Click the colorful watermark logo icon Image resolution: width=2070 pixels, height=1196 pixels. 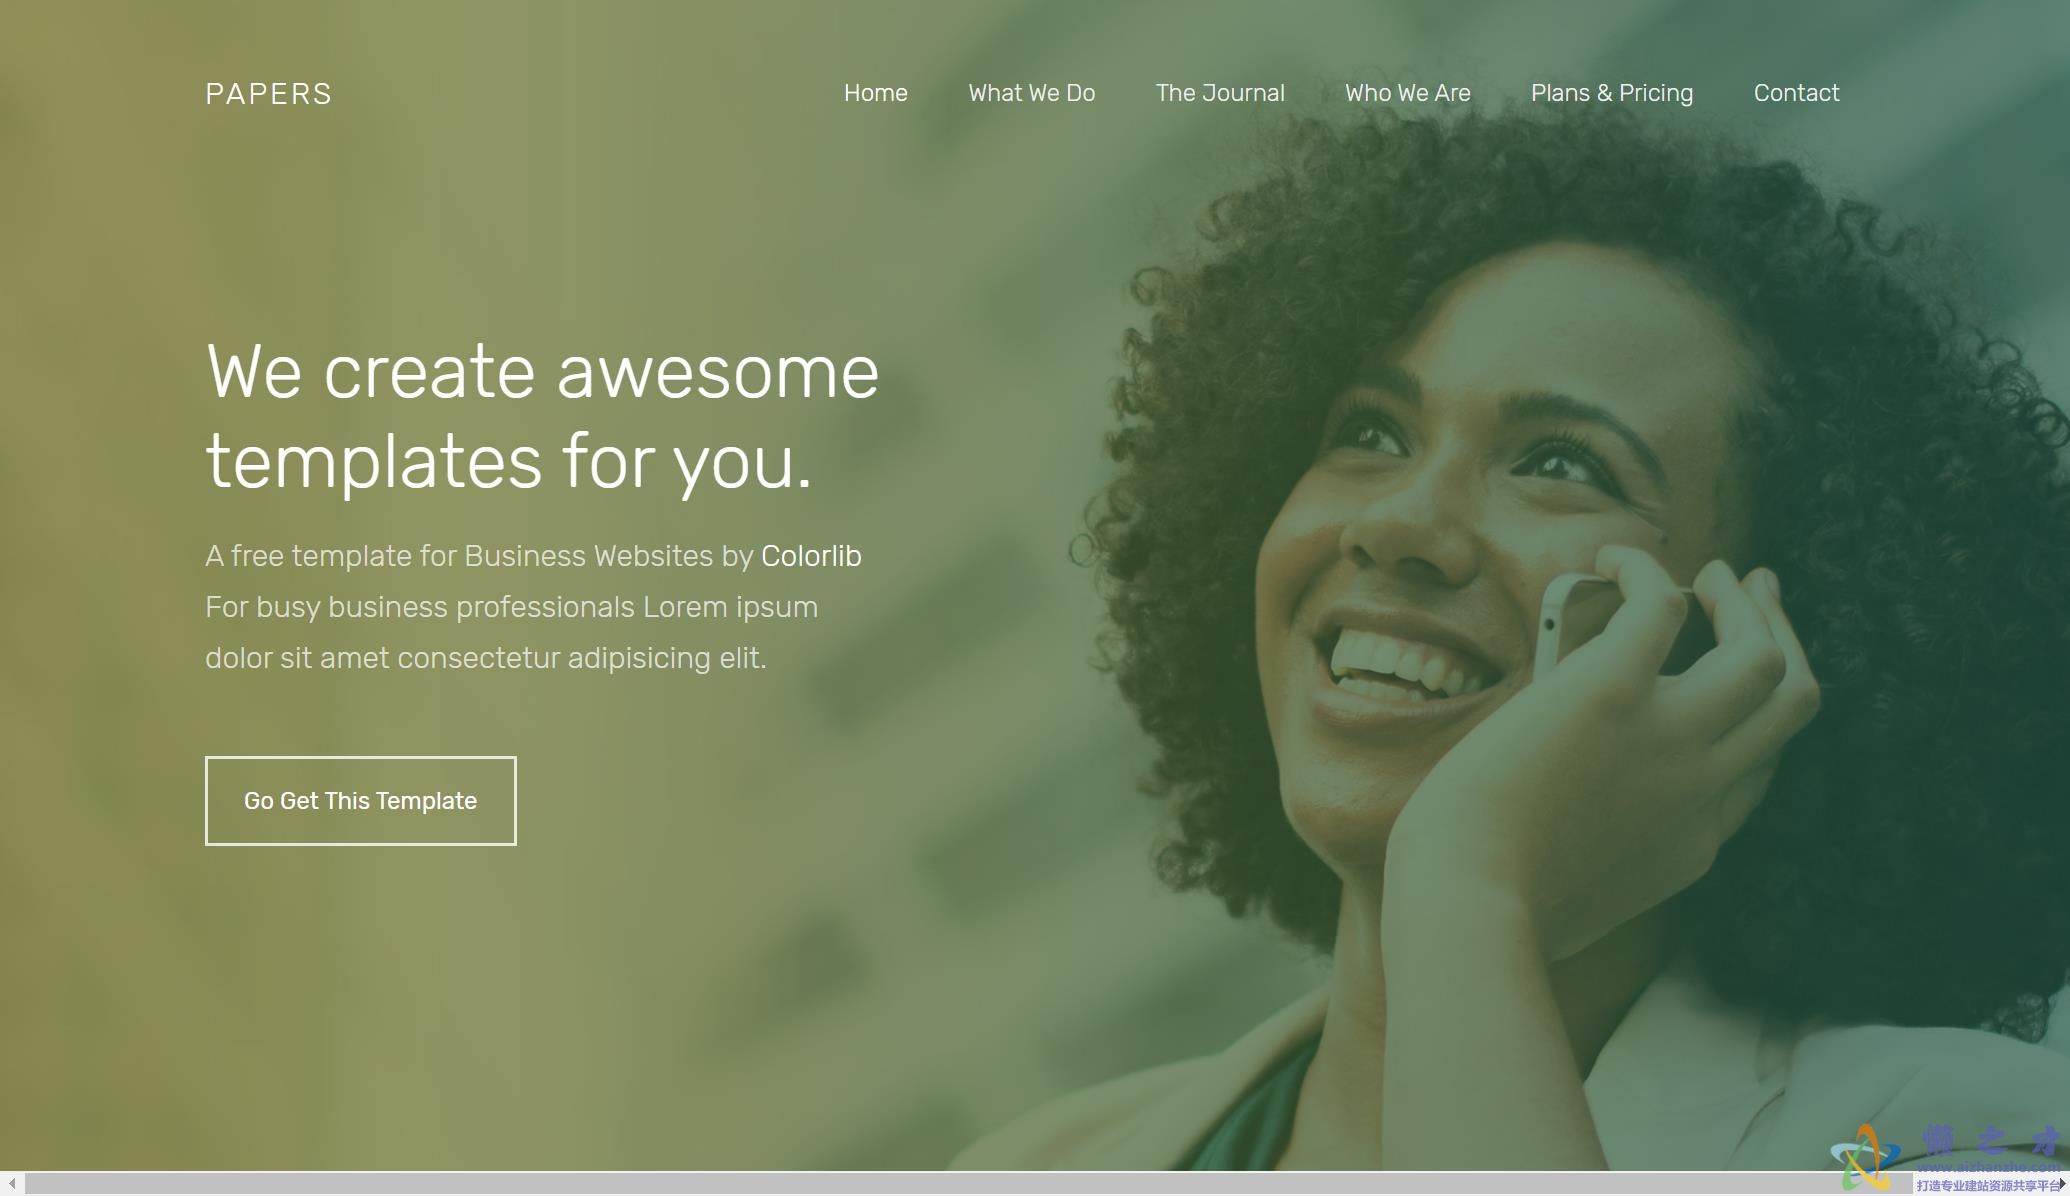click(1866, 1158)
